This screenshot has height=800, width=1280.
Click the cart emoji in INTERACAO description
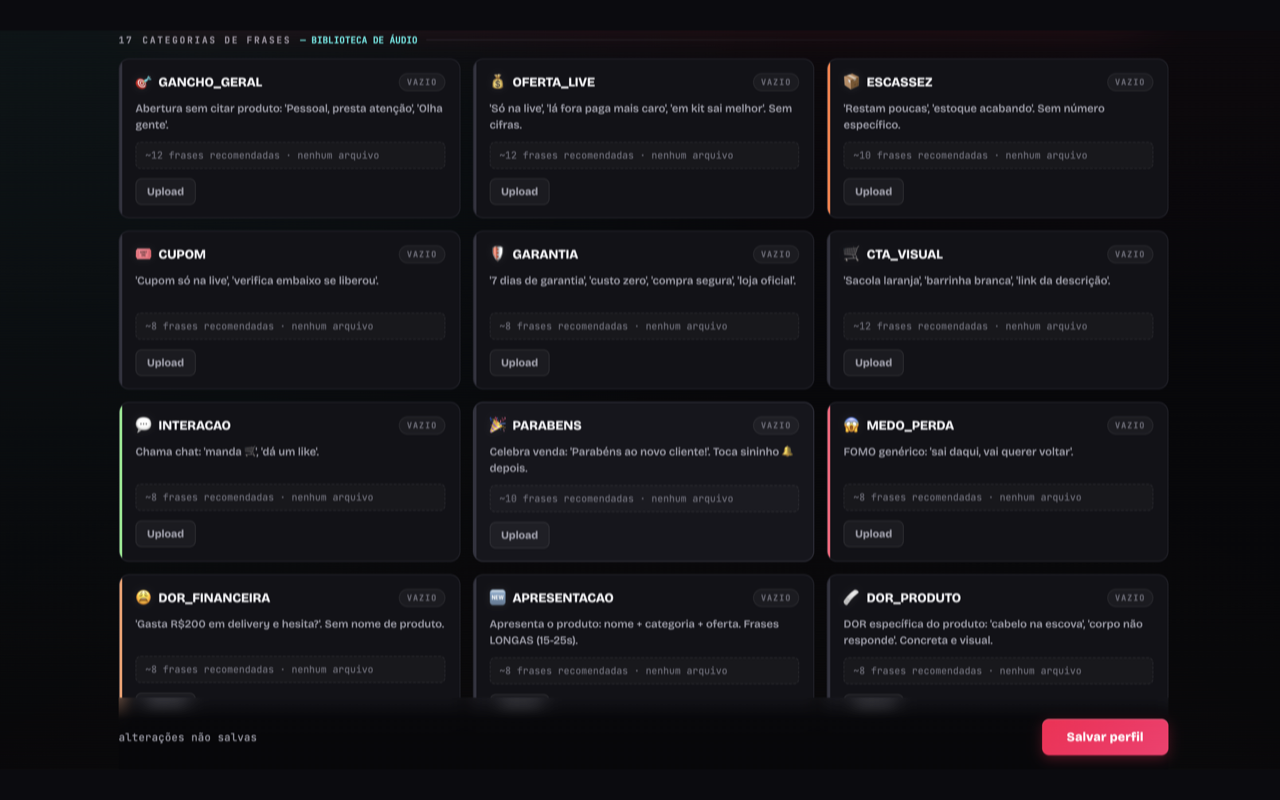(251, 452)
